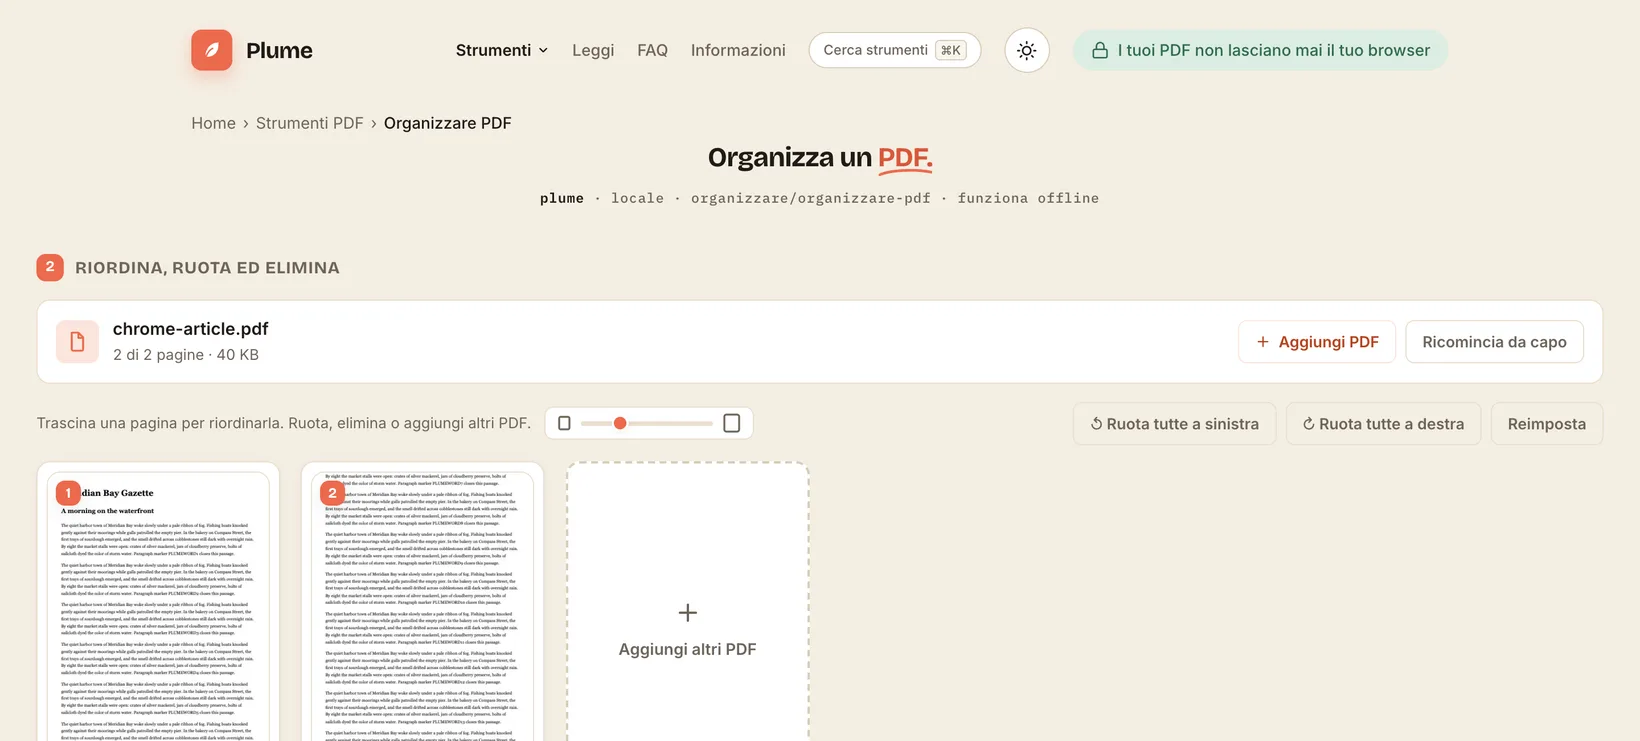Click the chrome-article.pdf file name

pyautogui.click(x=190, y=329)
